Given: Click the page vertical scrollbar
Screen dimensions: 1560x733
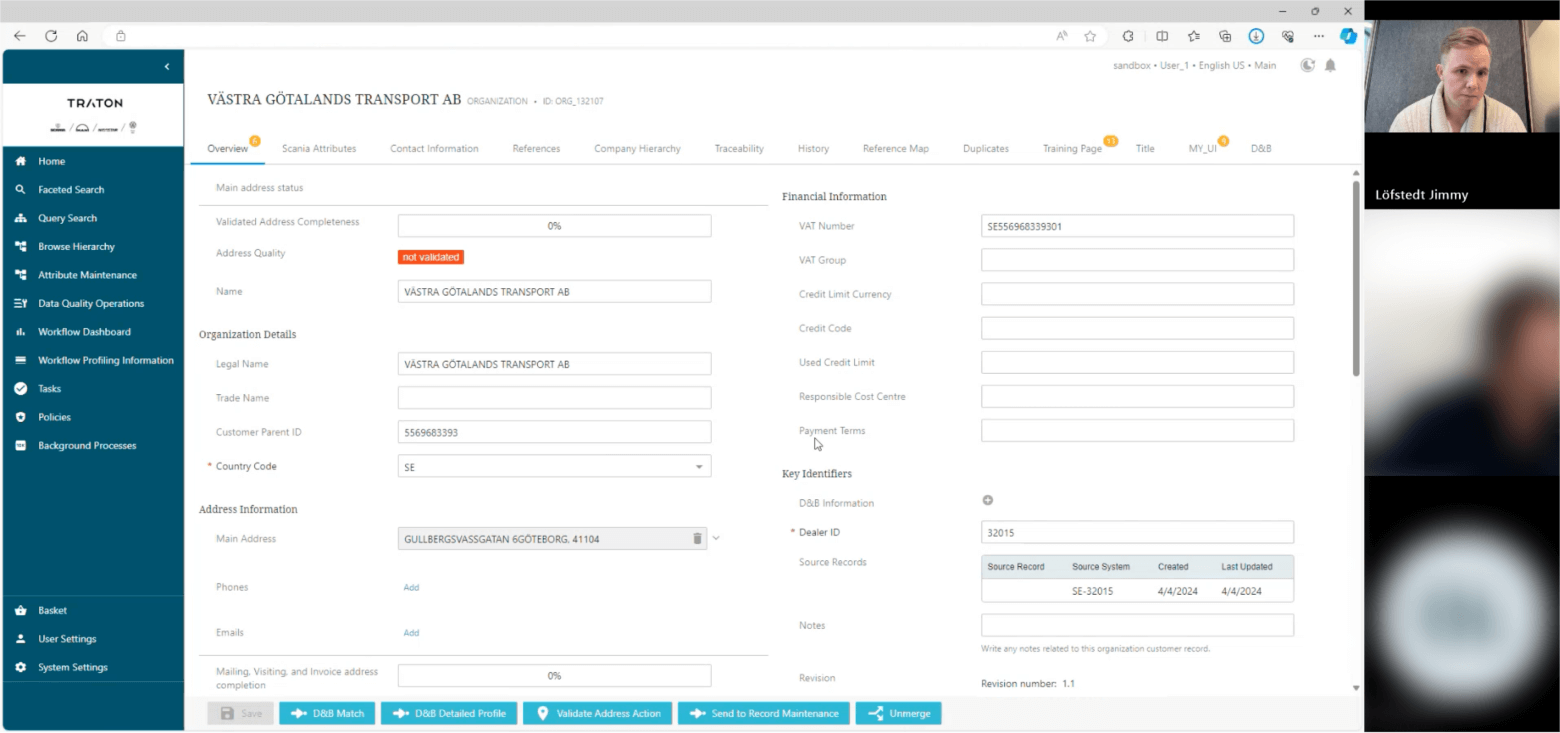Looking at the screenshot, I should coord(1356,278).
